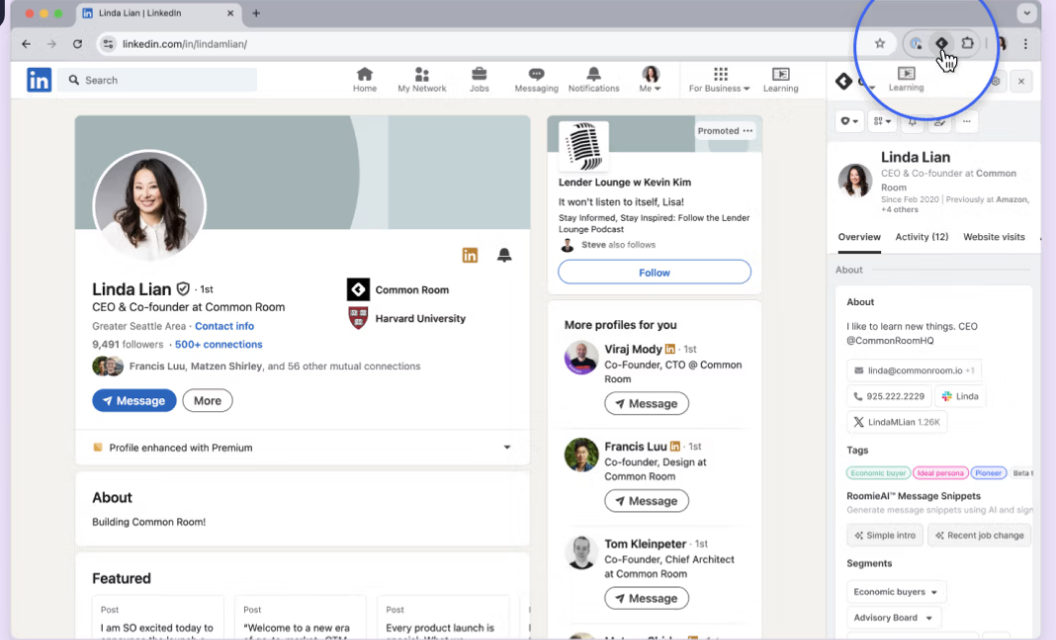Click the browser extensions puzzle icon

(x=967, y=43)
